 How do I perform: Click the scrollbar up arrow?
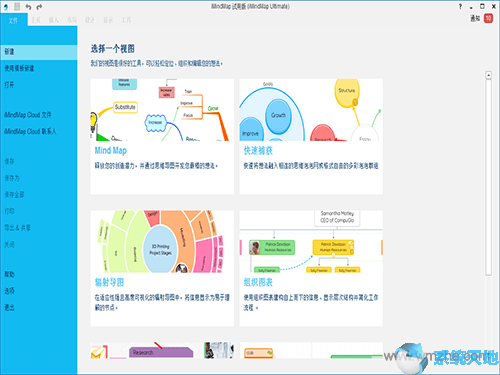(x=488, y=75)
